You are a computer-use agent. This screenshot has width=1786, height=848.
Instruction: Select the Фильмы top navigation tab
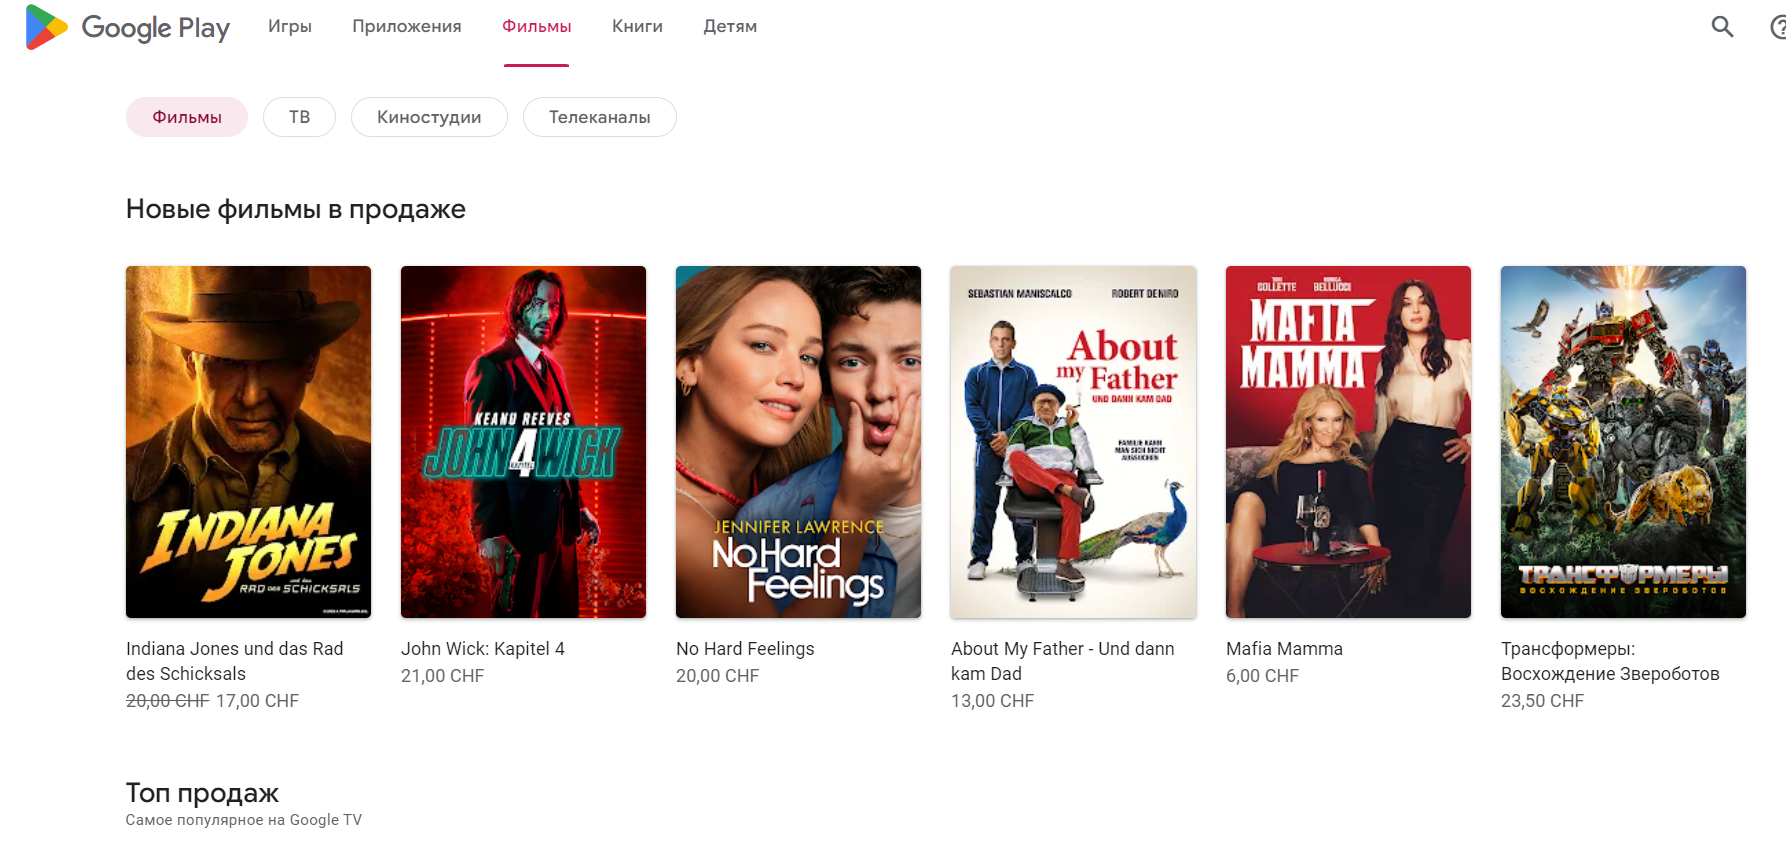click(x=537, y=26)
